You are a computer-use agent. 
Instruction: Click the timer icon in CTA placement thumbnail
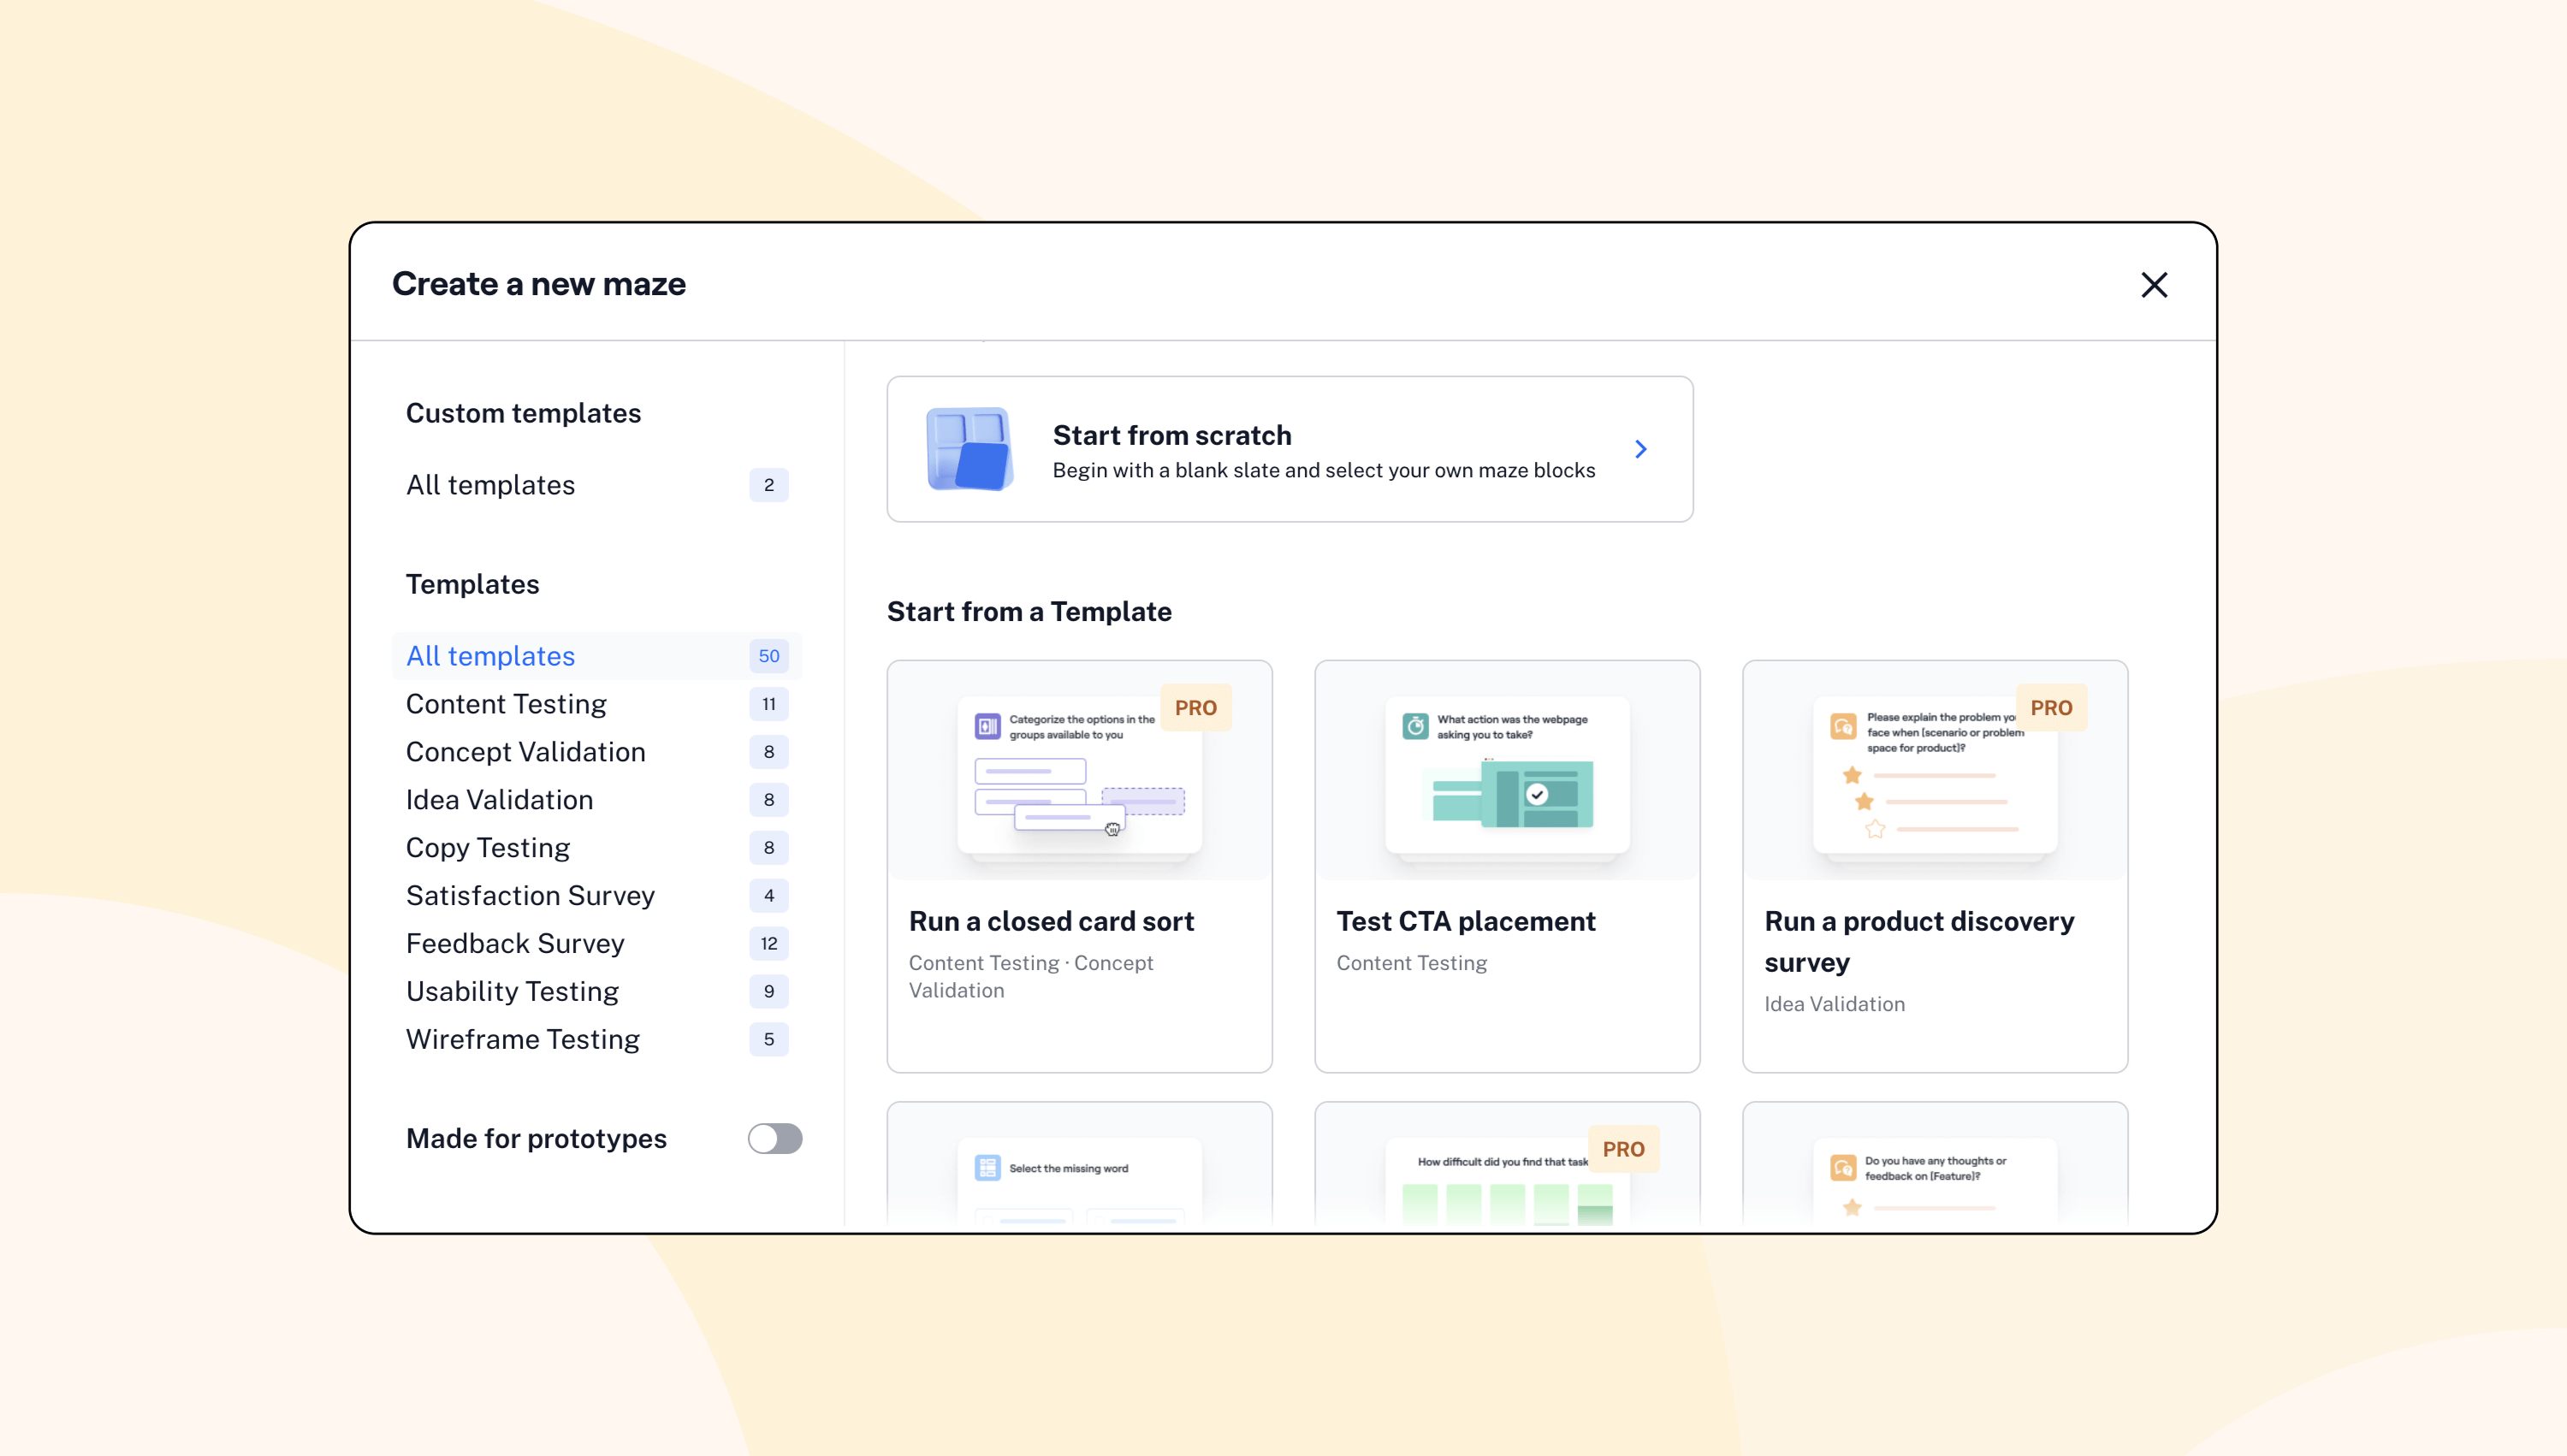point(1415,726)
